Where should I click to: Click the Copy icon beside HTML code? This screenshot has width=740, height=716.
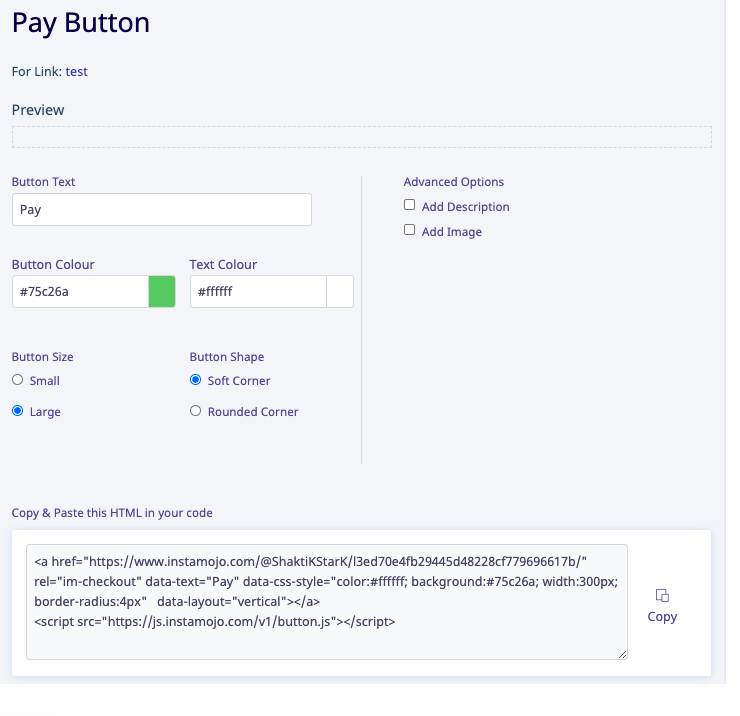tap(662, 595)
